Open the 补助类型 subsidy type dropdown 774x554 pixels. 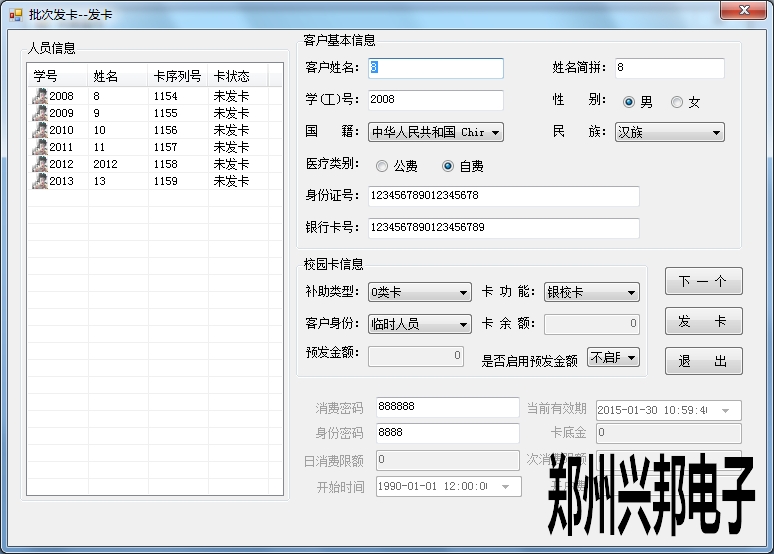click(463, 293)
